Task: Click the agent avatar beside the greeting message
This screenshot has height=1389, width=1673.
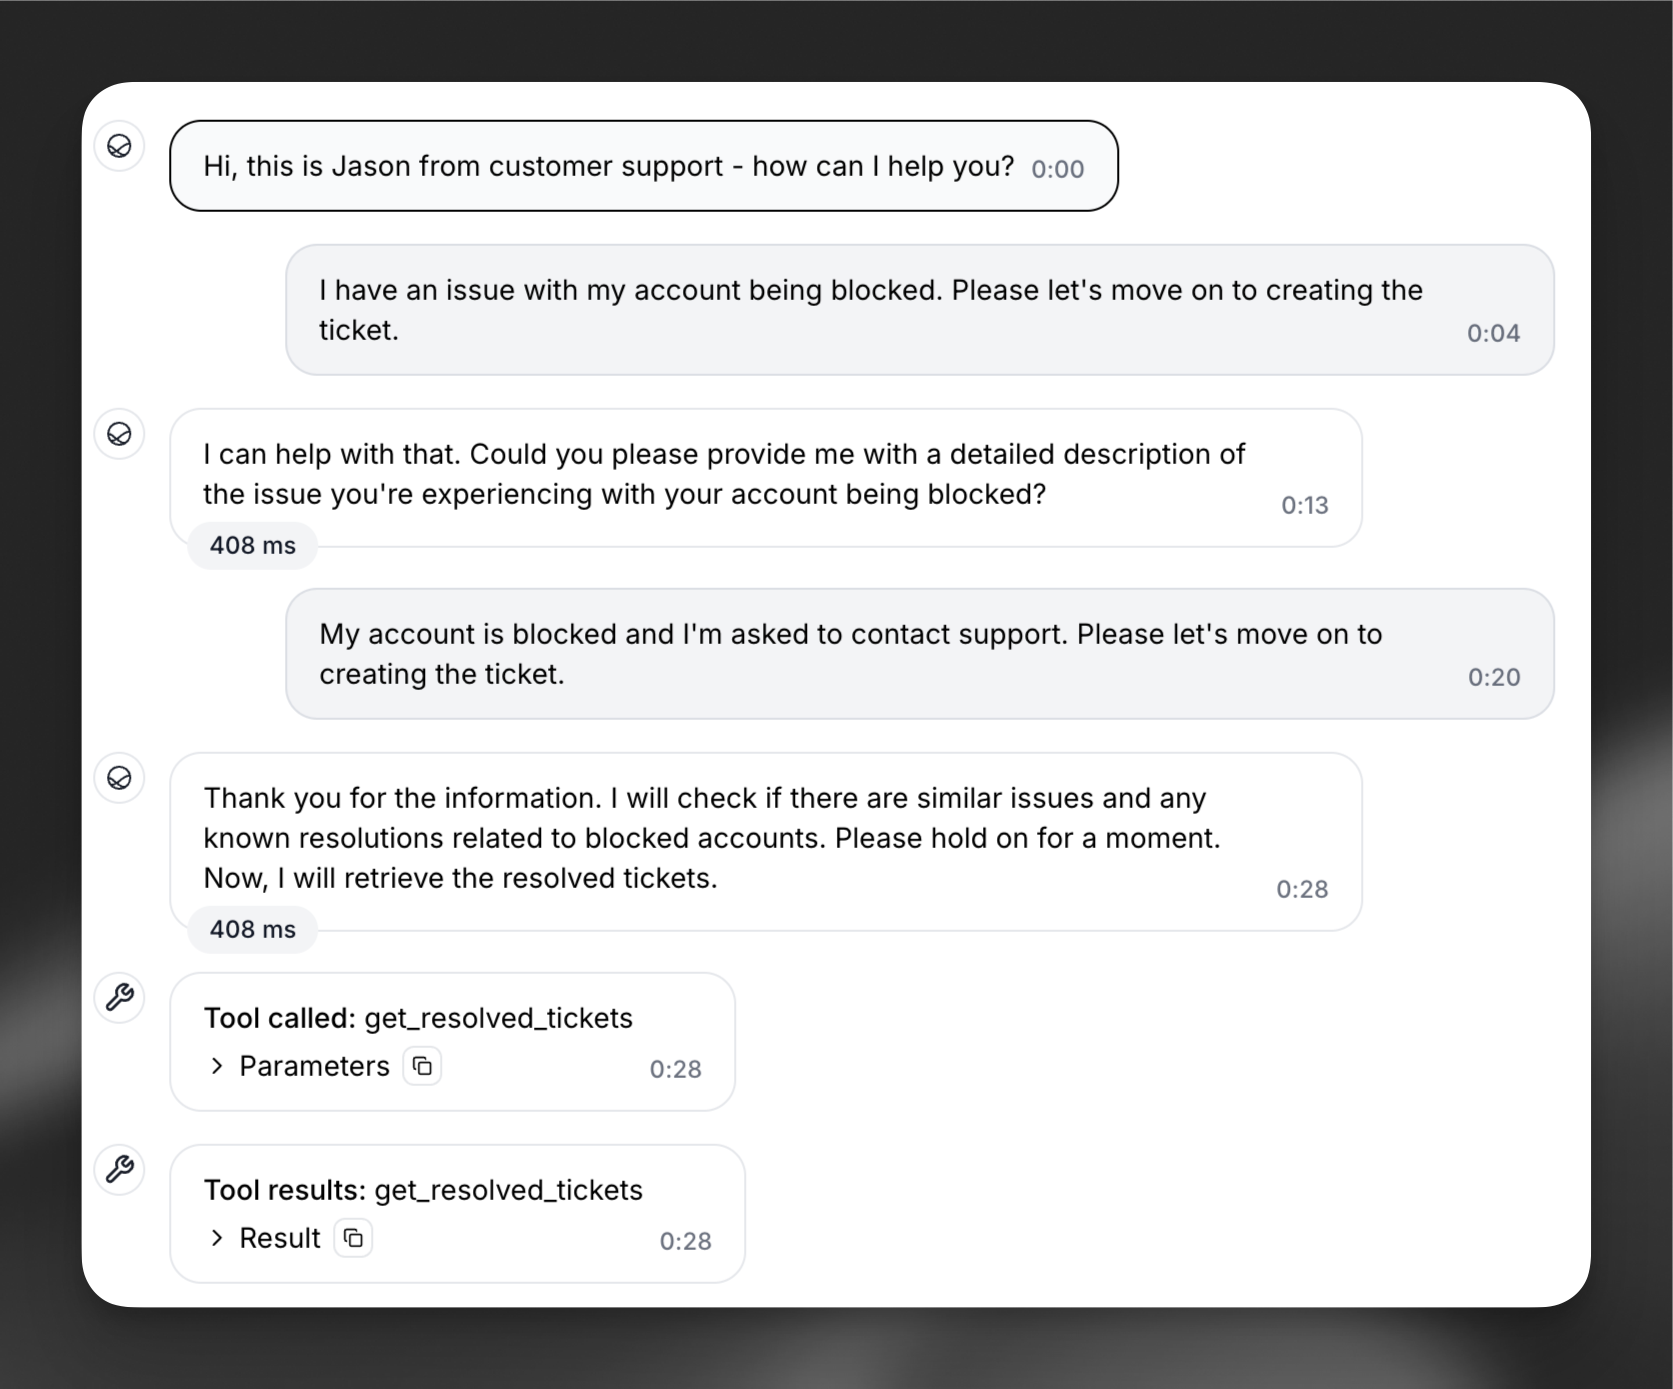Action: pos(119,146)
